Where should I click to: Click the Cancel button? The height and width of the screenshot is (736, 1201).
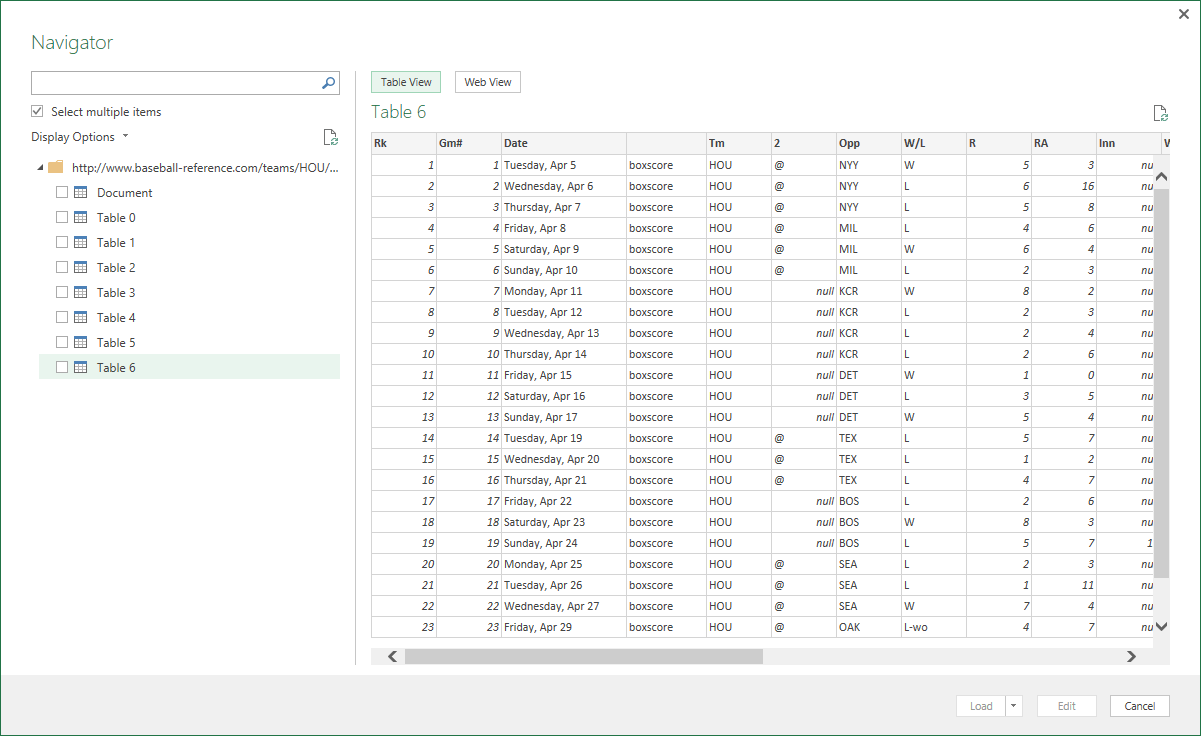(1140, 706)
